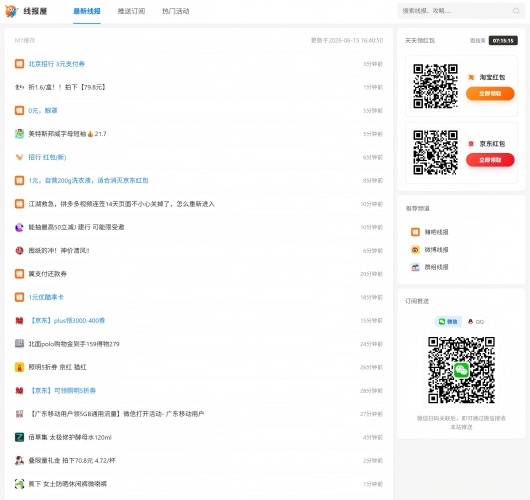Click the 群组线报 group icon
The height and width of the screenshot is (500, 530).
pos(415,267)
